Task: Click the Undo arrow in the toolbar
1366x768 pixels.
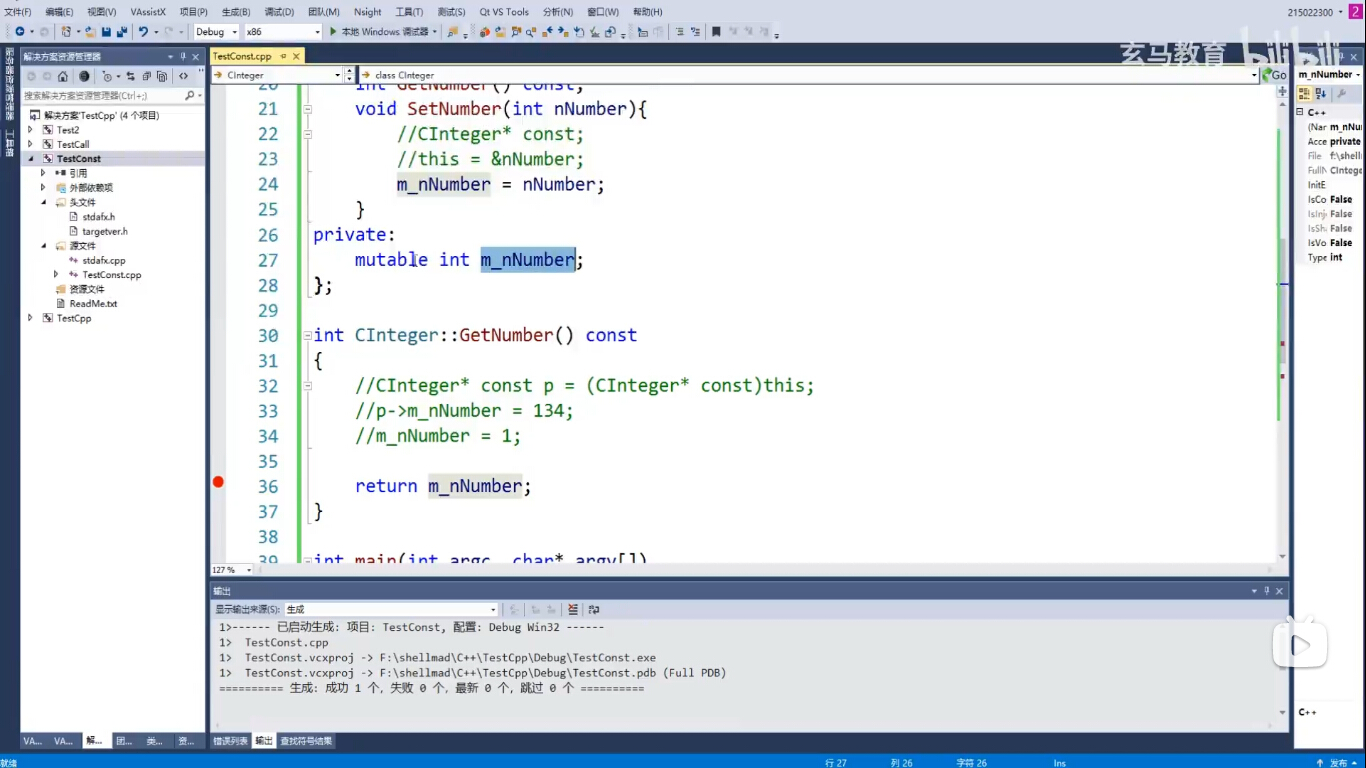Action: (143, 32)
